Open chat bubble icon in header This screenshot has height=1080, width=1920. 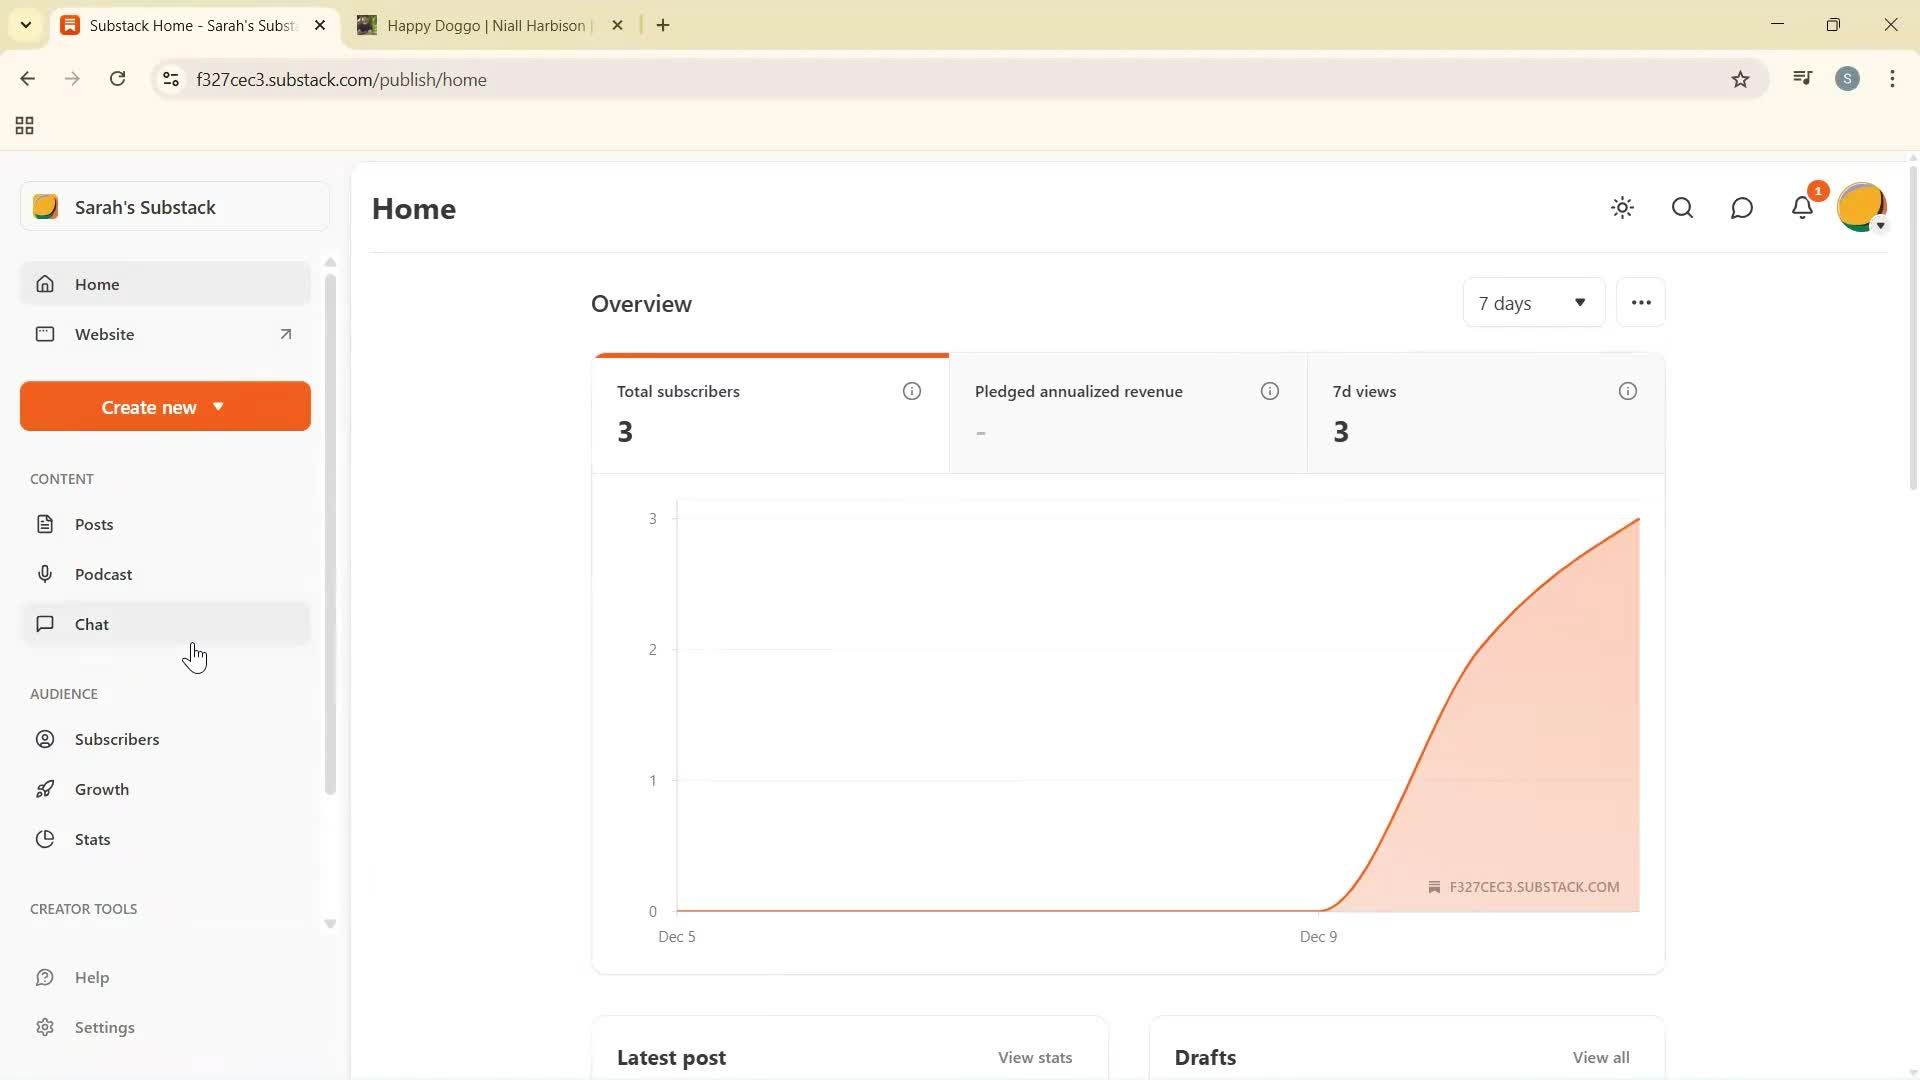click(x=1742, y=208)
